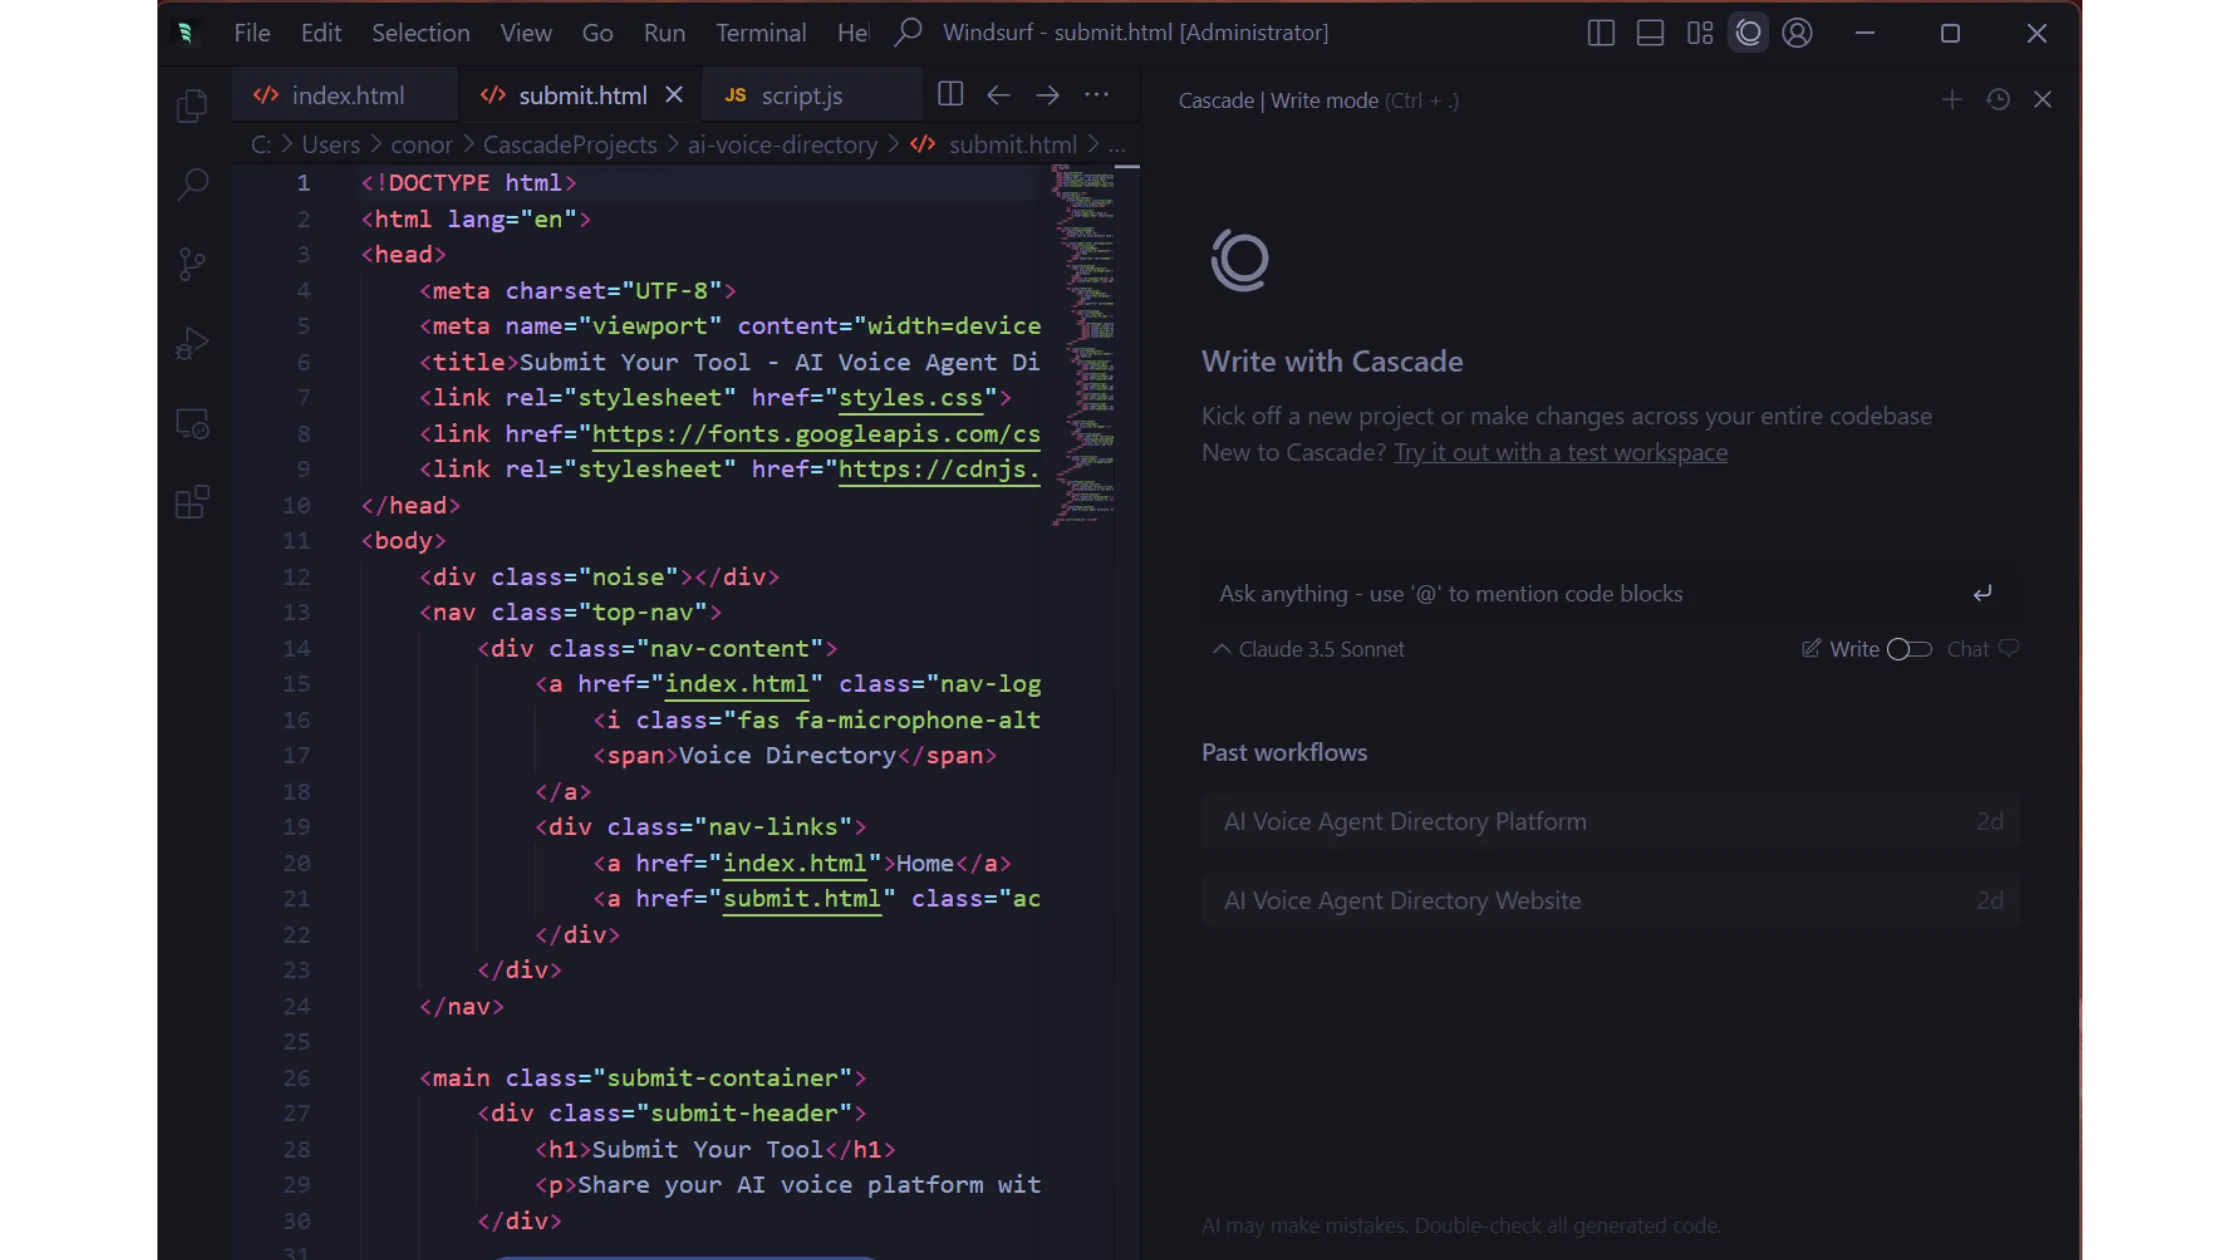Open Help menu
The image size is (2240, 1260).
click(x=852, y=33)
